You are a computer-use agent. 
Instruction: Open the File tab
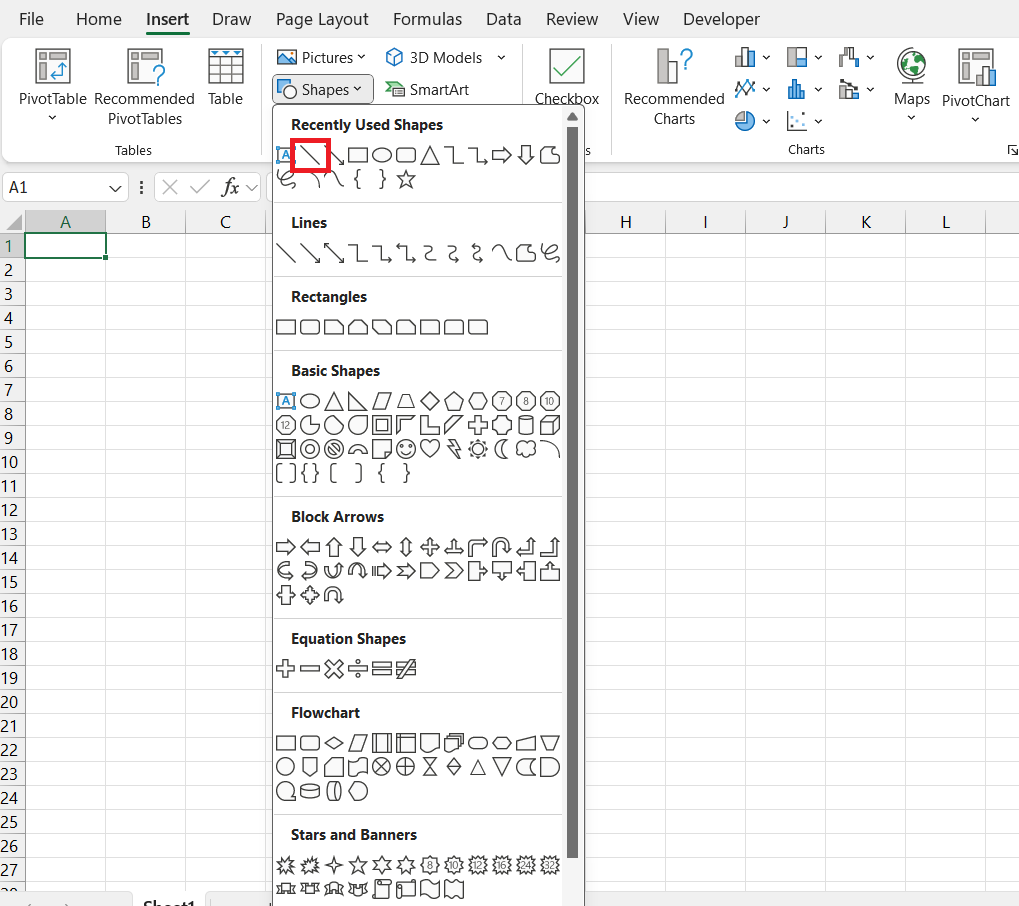tap(31, 19)
